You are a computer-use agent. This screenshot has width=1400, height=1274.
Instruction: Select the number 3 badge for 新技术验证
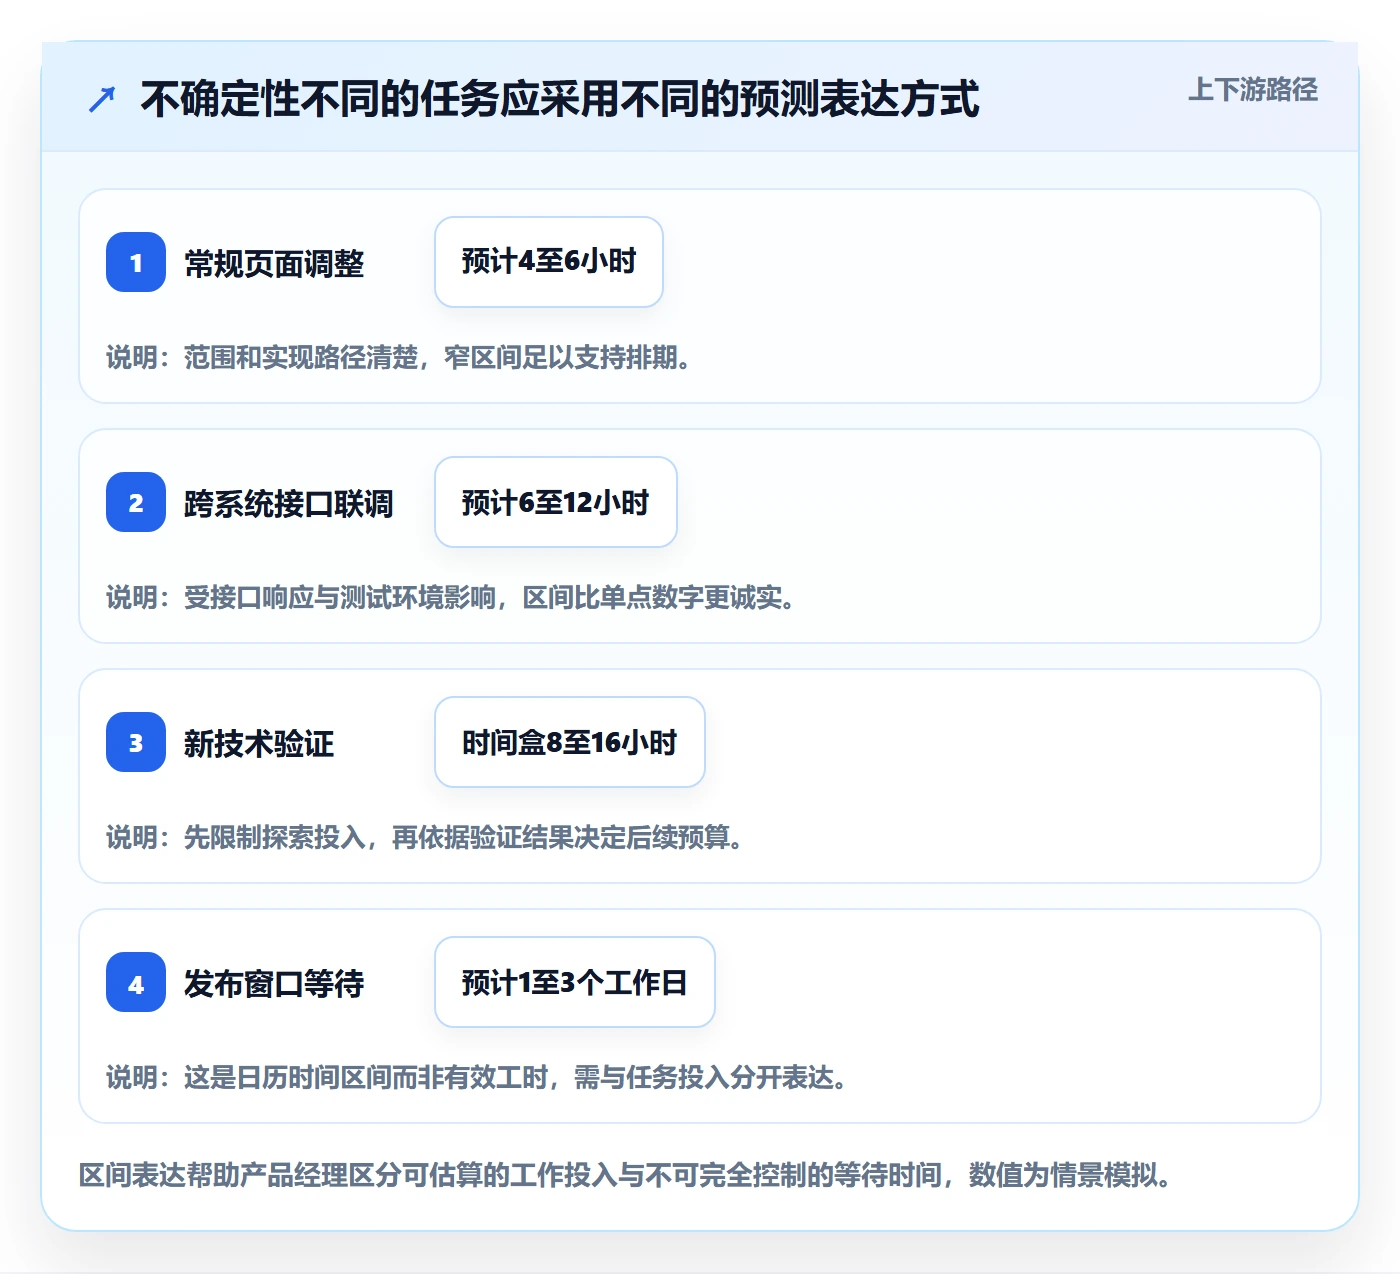click(136, 742)
